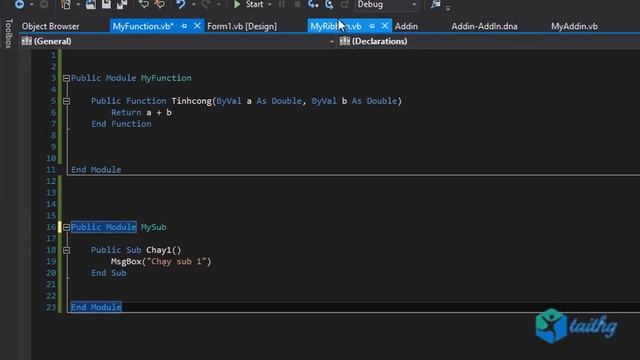The height and width of the screenshot is (360, 640).
Task: Click the Step Out icon
Action: 345,4
